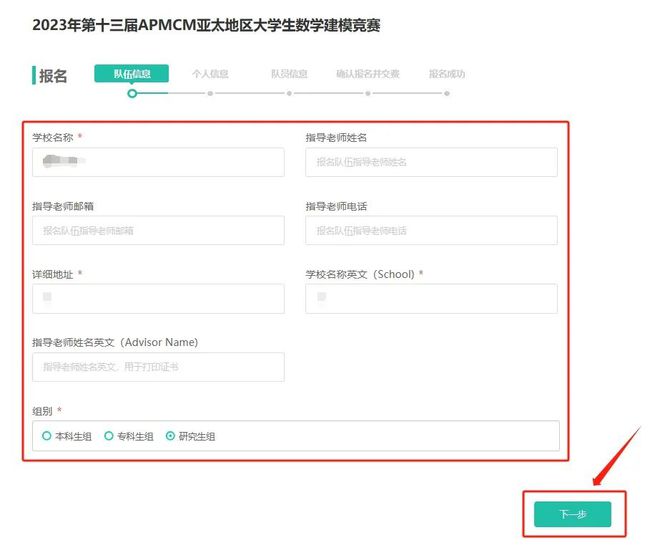Click the 组别 field label
This screenshot has height=548, width=660.
pos(43,411)
